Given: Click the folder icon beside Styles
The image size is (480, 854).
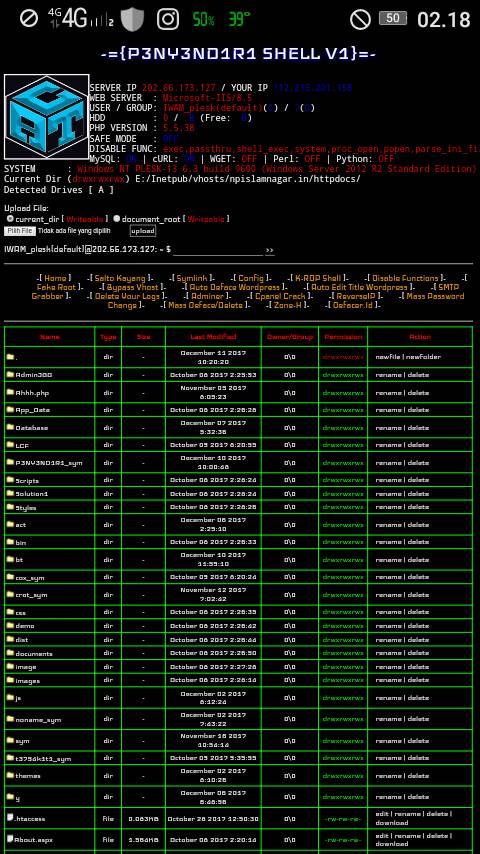Looking at the screenshot, I should pos(10,507).
